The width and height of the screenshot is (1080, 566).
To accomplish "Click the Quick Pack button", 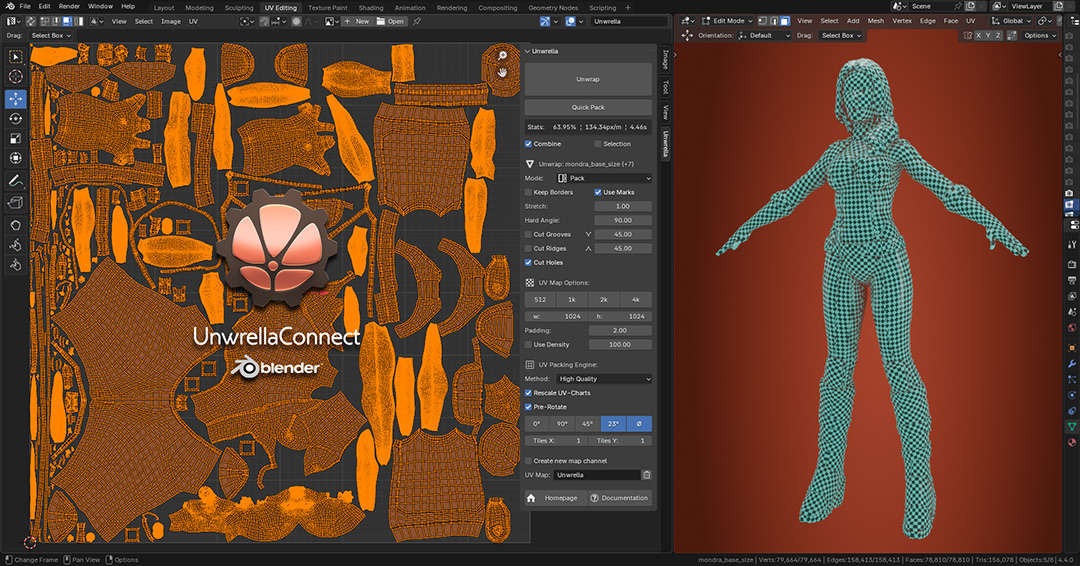I will [588, 107].
